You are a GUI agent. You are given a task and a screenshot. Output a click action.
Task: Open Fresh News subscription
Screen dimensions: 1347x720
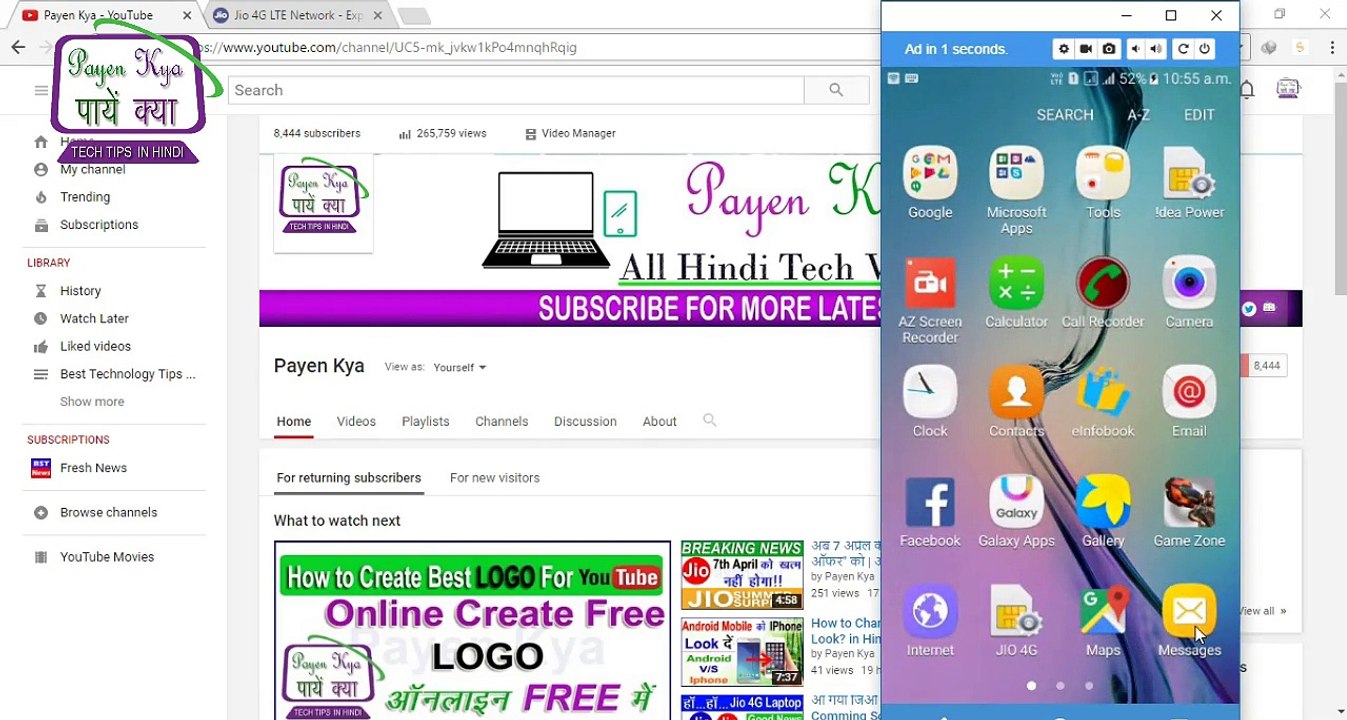[x=93, y=468]
